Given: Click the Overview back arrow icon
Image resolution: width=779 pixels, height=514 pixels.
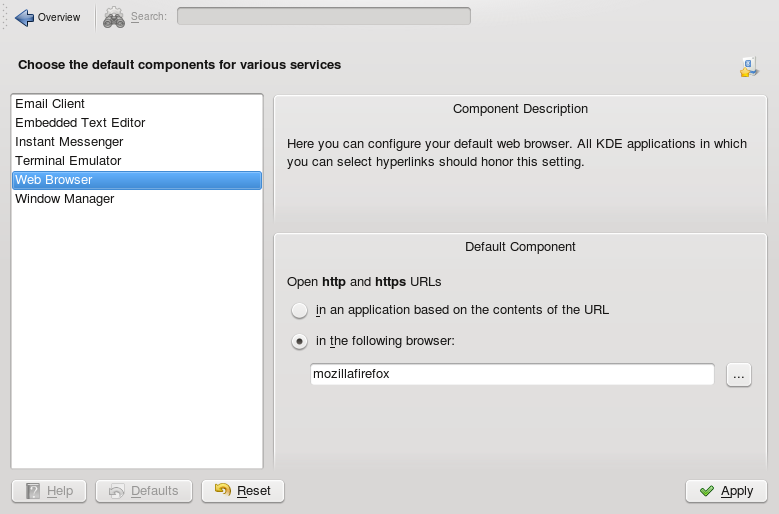Looking at the screenshot, I should [x=24, y=17].
